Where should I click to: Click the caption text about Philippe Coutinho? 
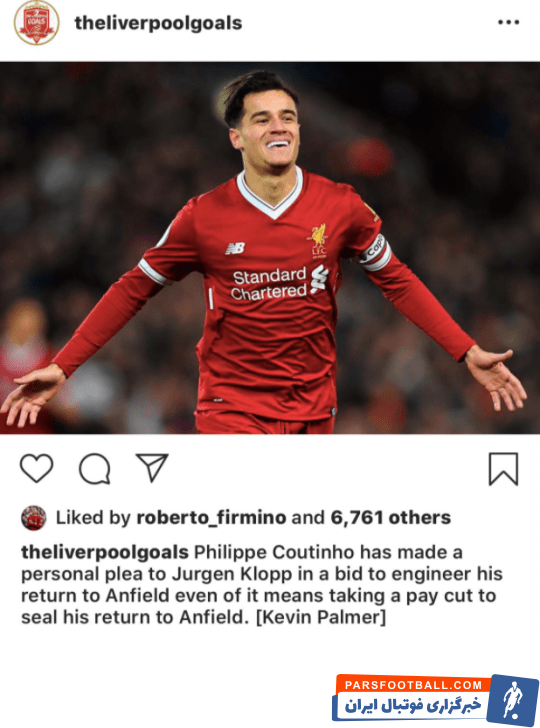(262, 585)
